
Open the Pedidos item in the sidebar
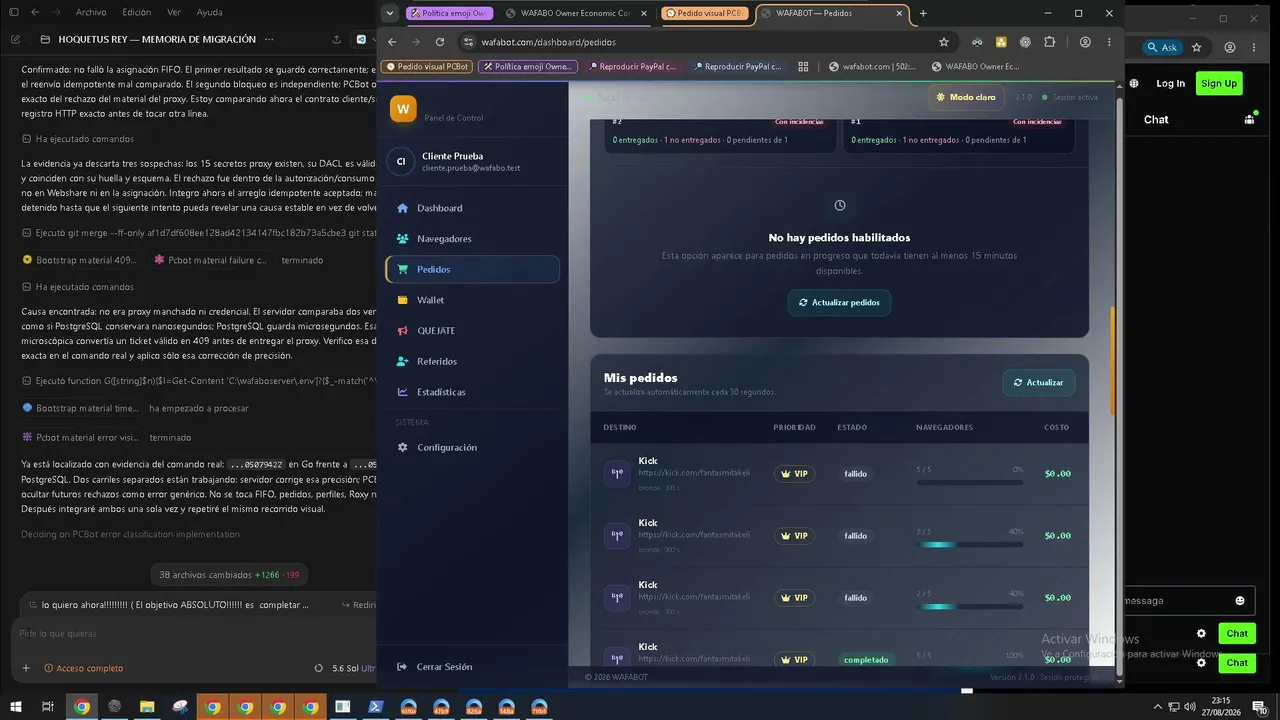coord(472,269)
